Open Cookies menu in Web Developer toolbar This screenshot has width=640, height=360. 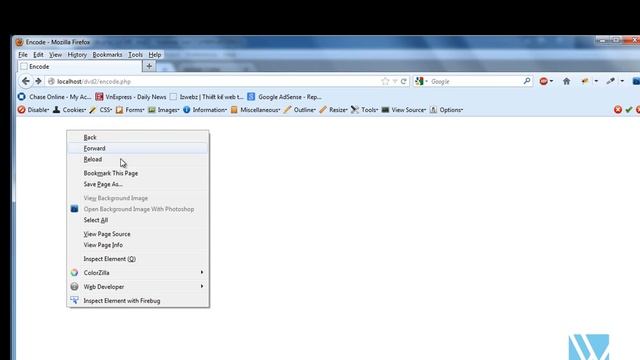tap(69, 110)
